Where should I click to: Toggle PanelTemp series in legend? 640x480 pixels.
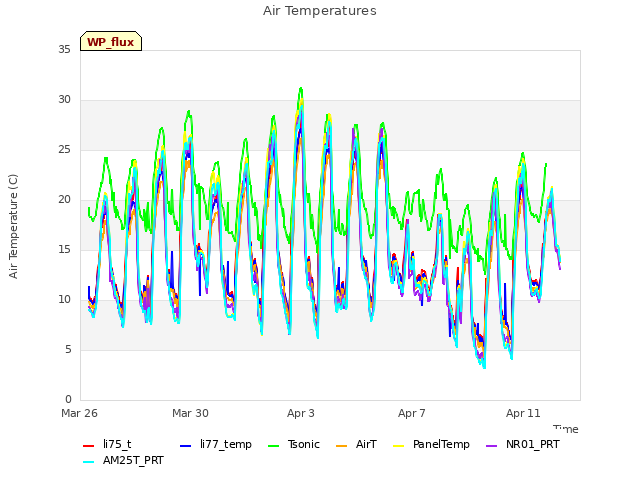(431, 444)
